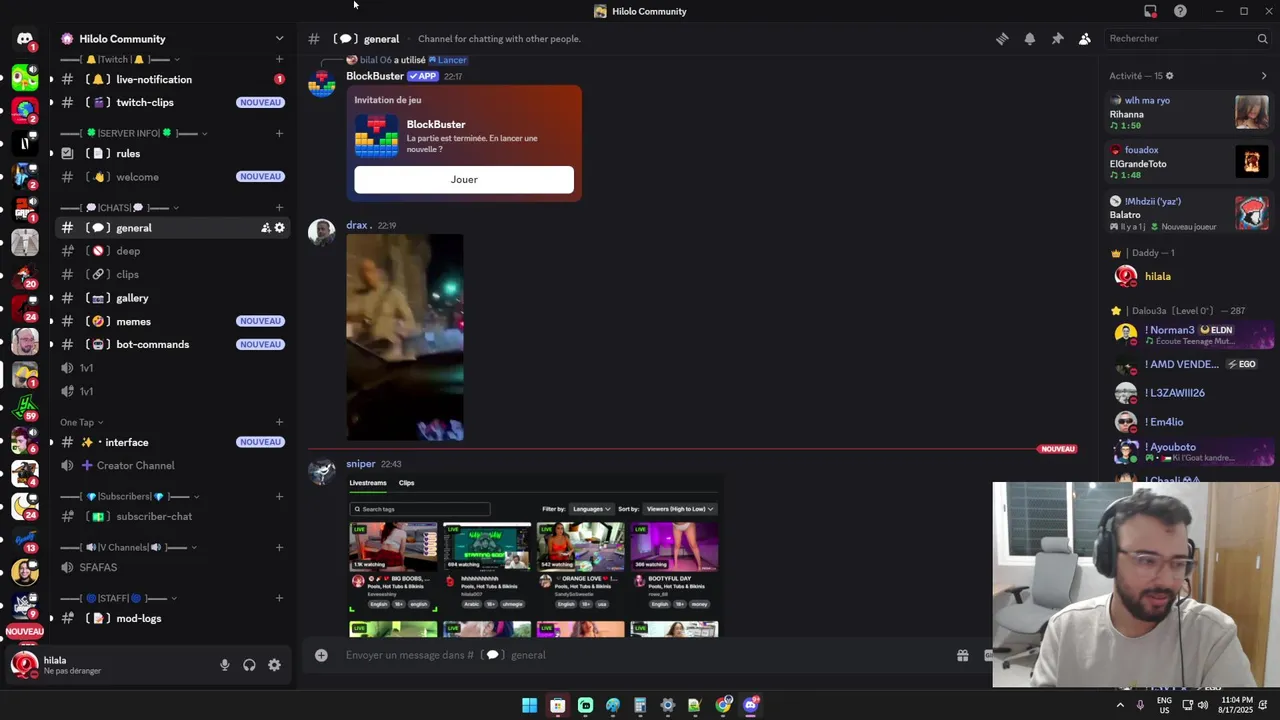The width and height of the screenshot is (1280, 720).
Task: Open drax username profile
Action: [x=357, y=225]
